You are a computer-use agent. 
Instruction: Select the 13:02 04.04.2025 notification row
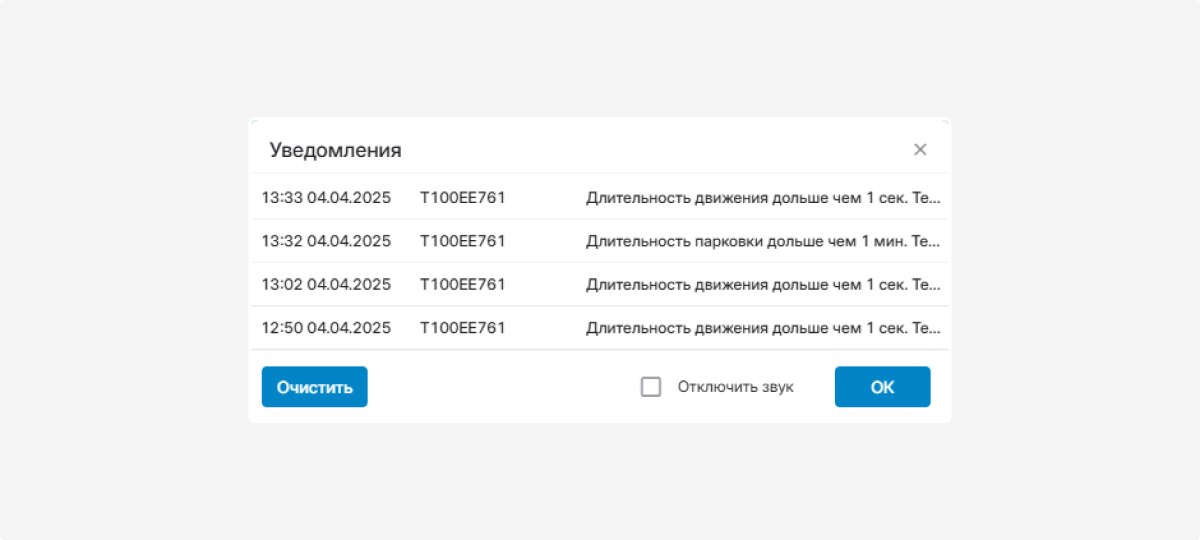600,284
